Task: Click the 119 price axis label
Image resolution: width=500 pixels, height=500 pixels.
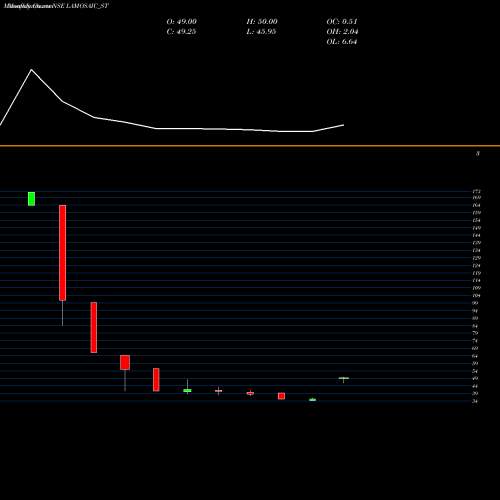Action: click(x=477, y=273)
